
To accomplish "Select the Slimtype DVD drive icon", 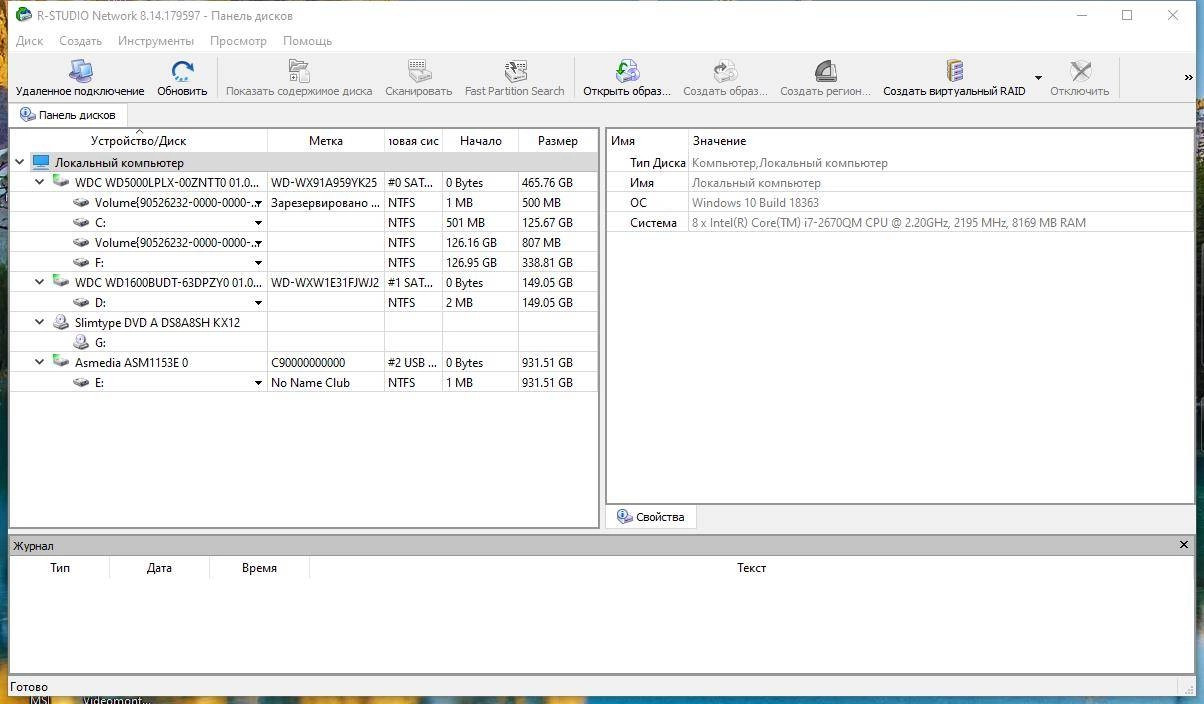I will [61, 322].
